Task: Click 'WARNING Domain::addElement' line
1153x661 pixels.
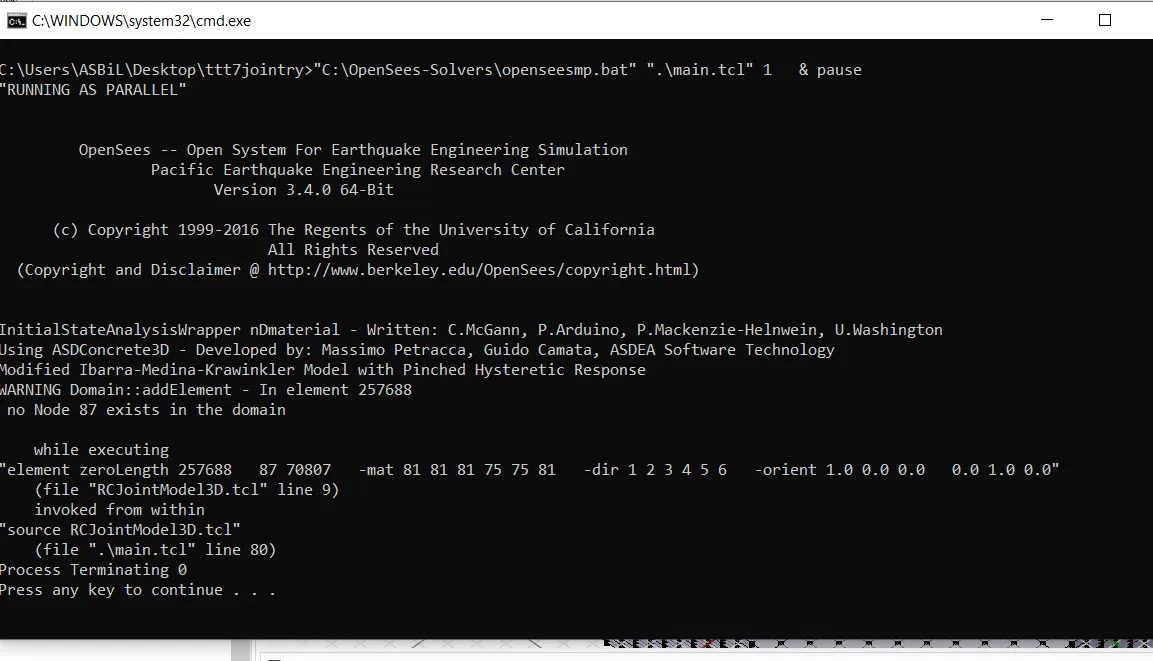Action: (x=206, y=390)
